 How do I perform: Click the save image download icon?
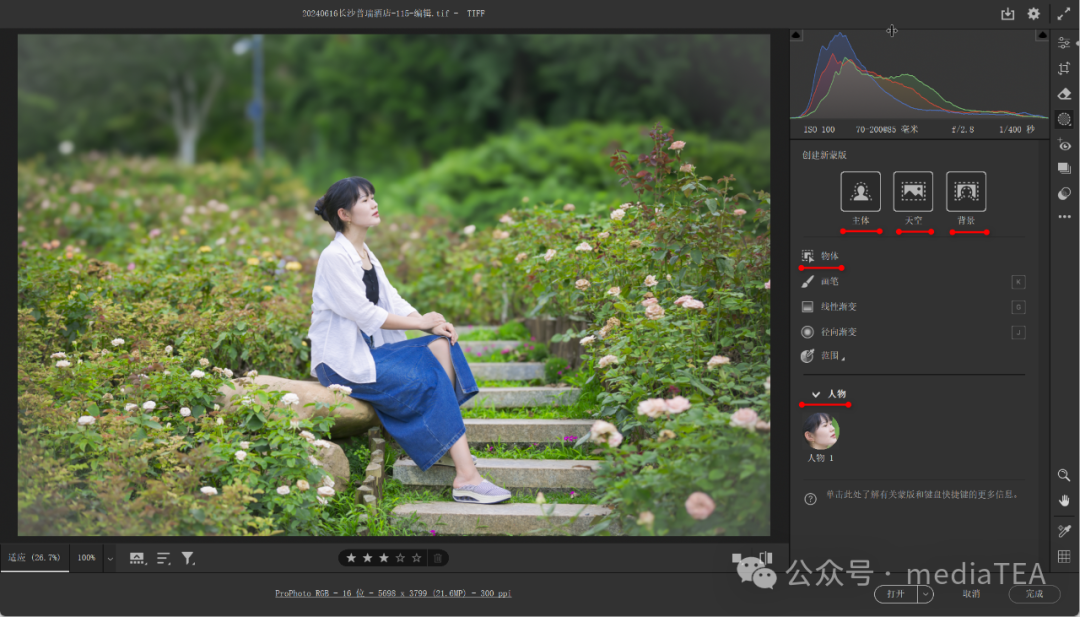point(1008,14)
